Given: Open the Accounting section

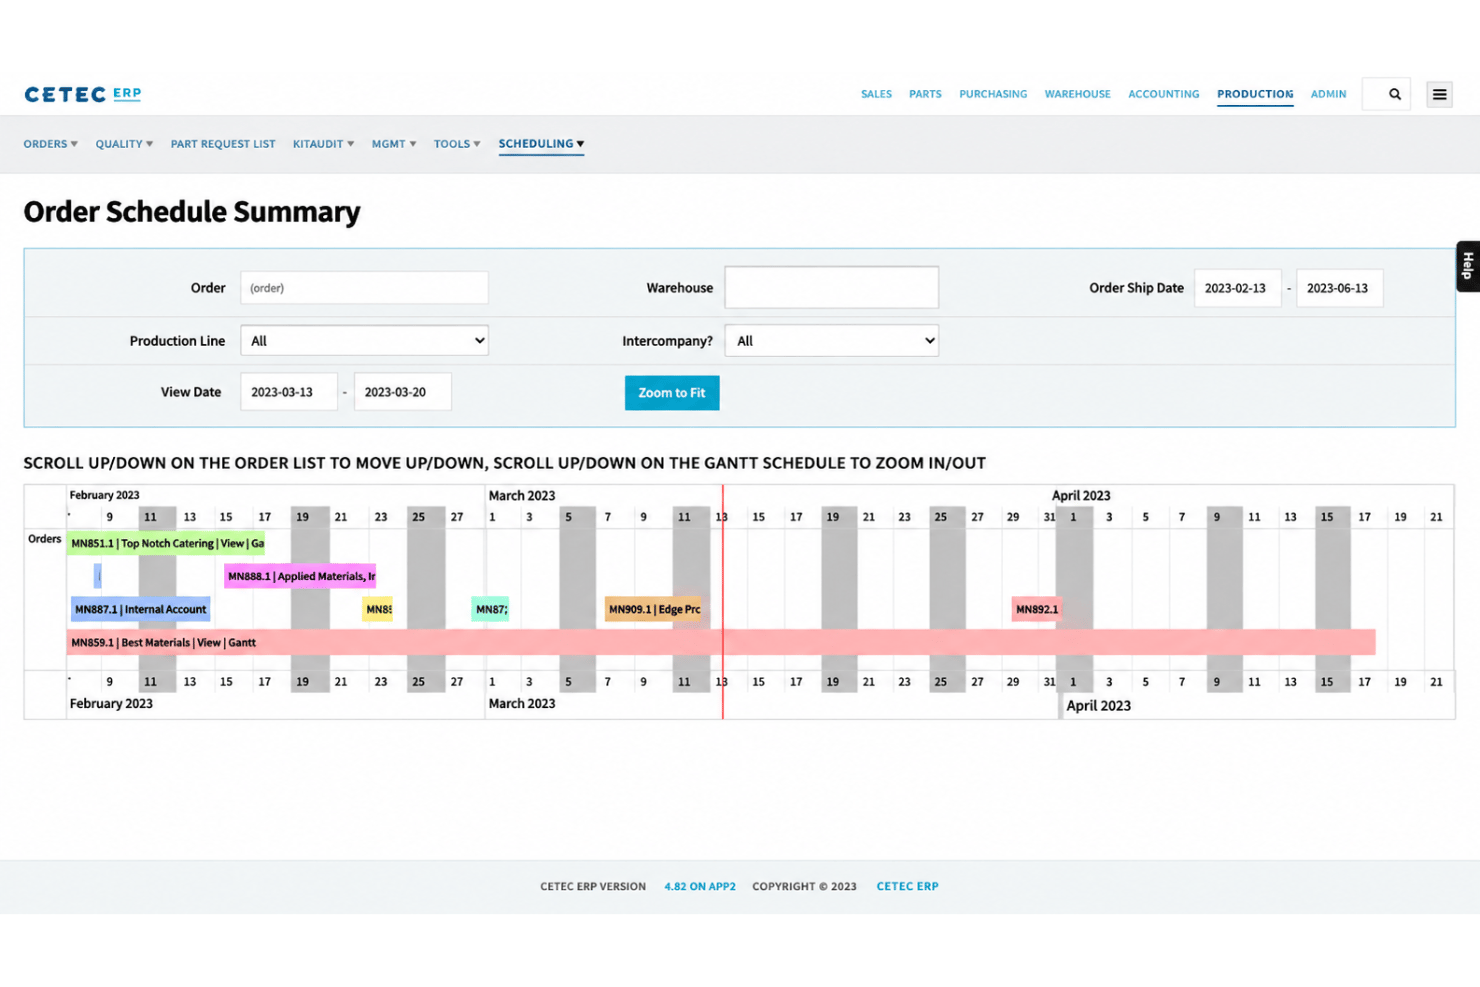Looking at the screenshot, I should tap(1164, 94).
